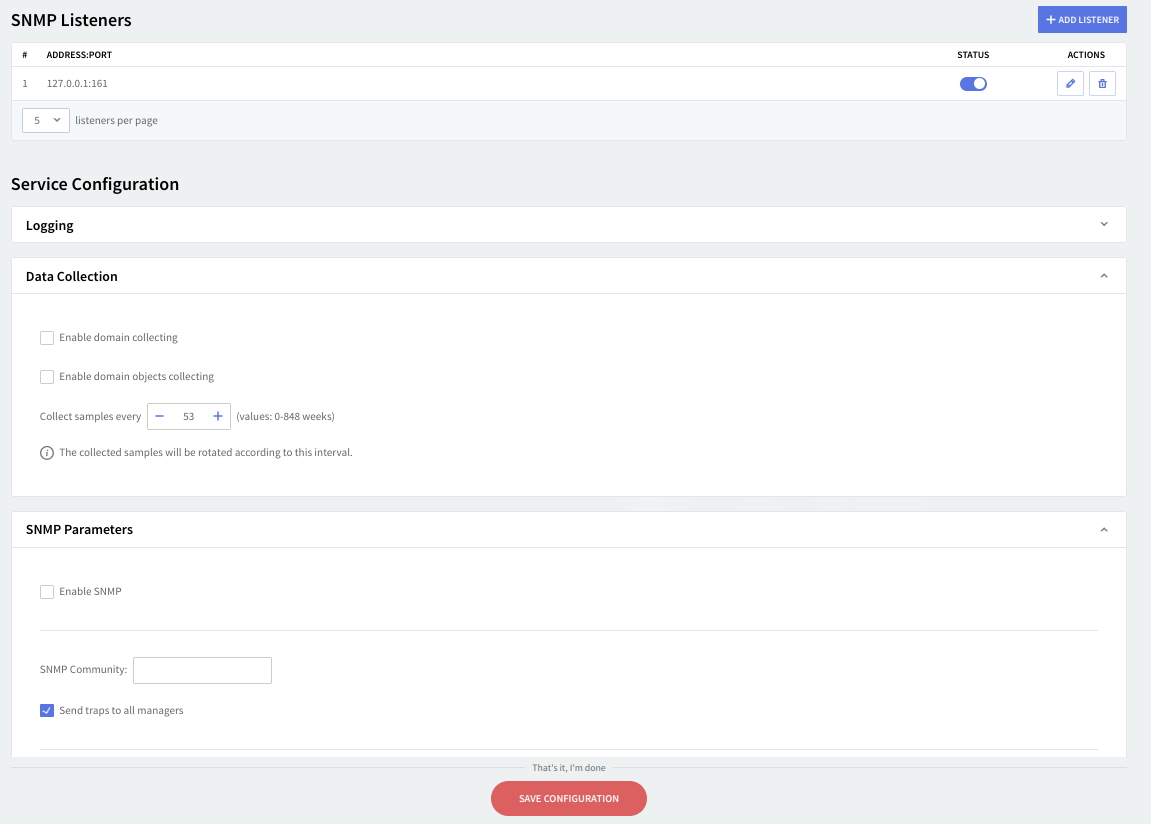Click the Logging section header title
This screenshot has width=1151, height=824.
50,225
